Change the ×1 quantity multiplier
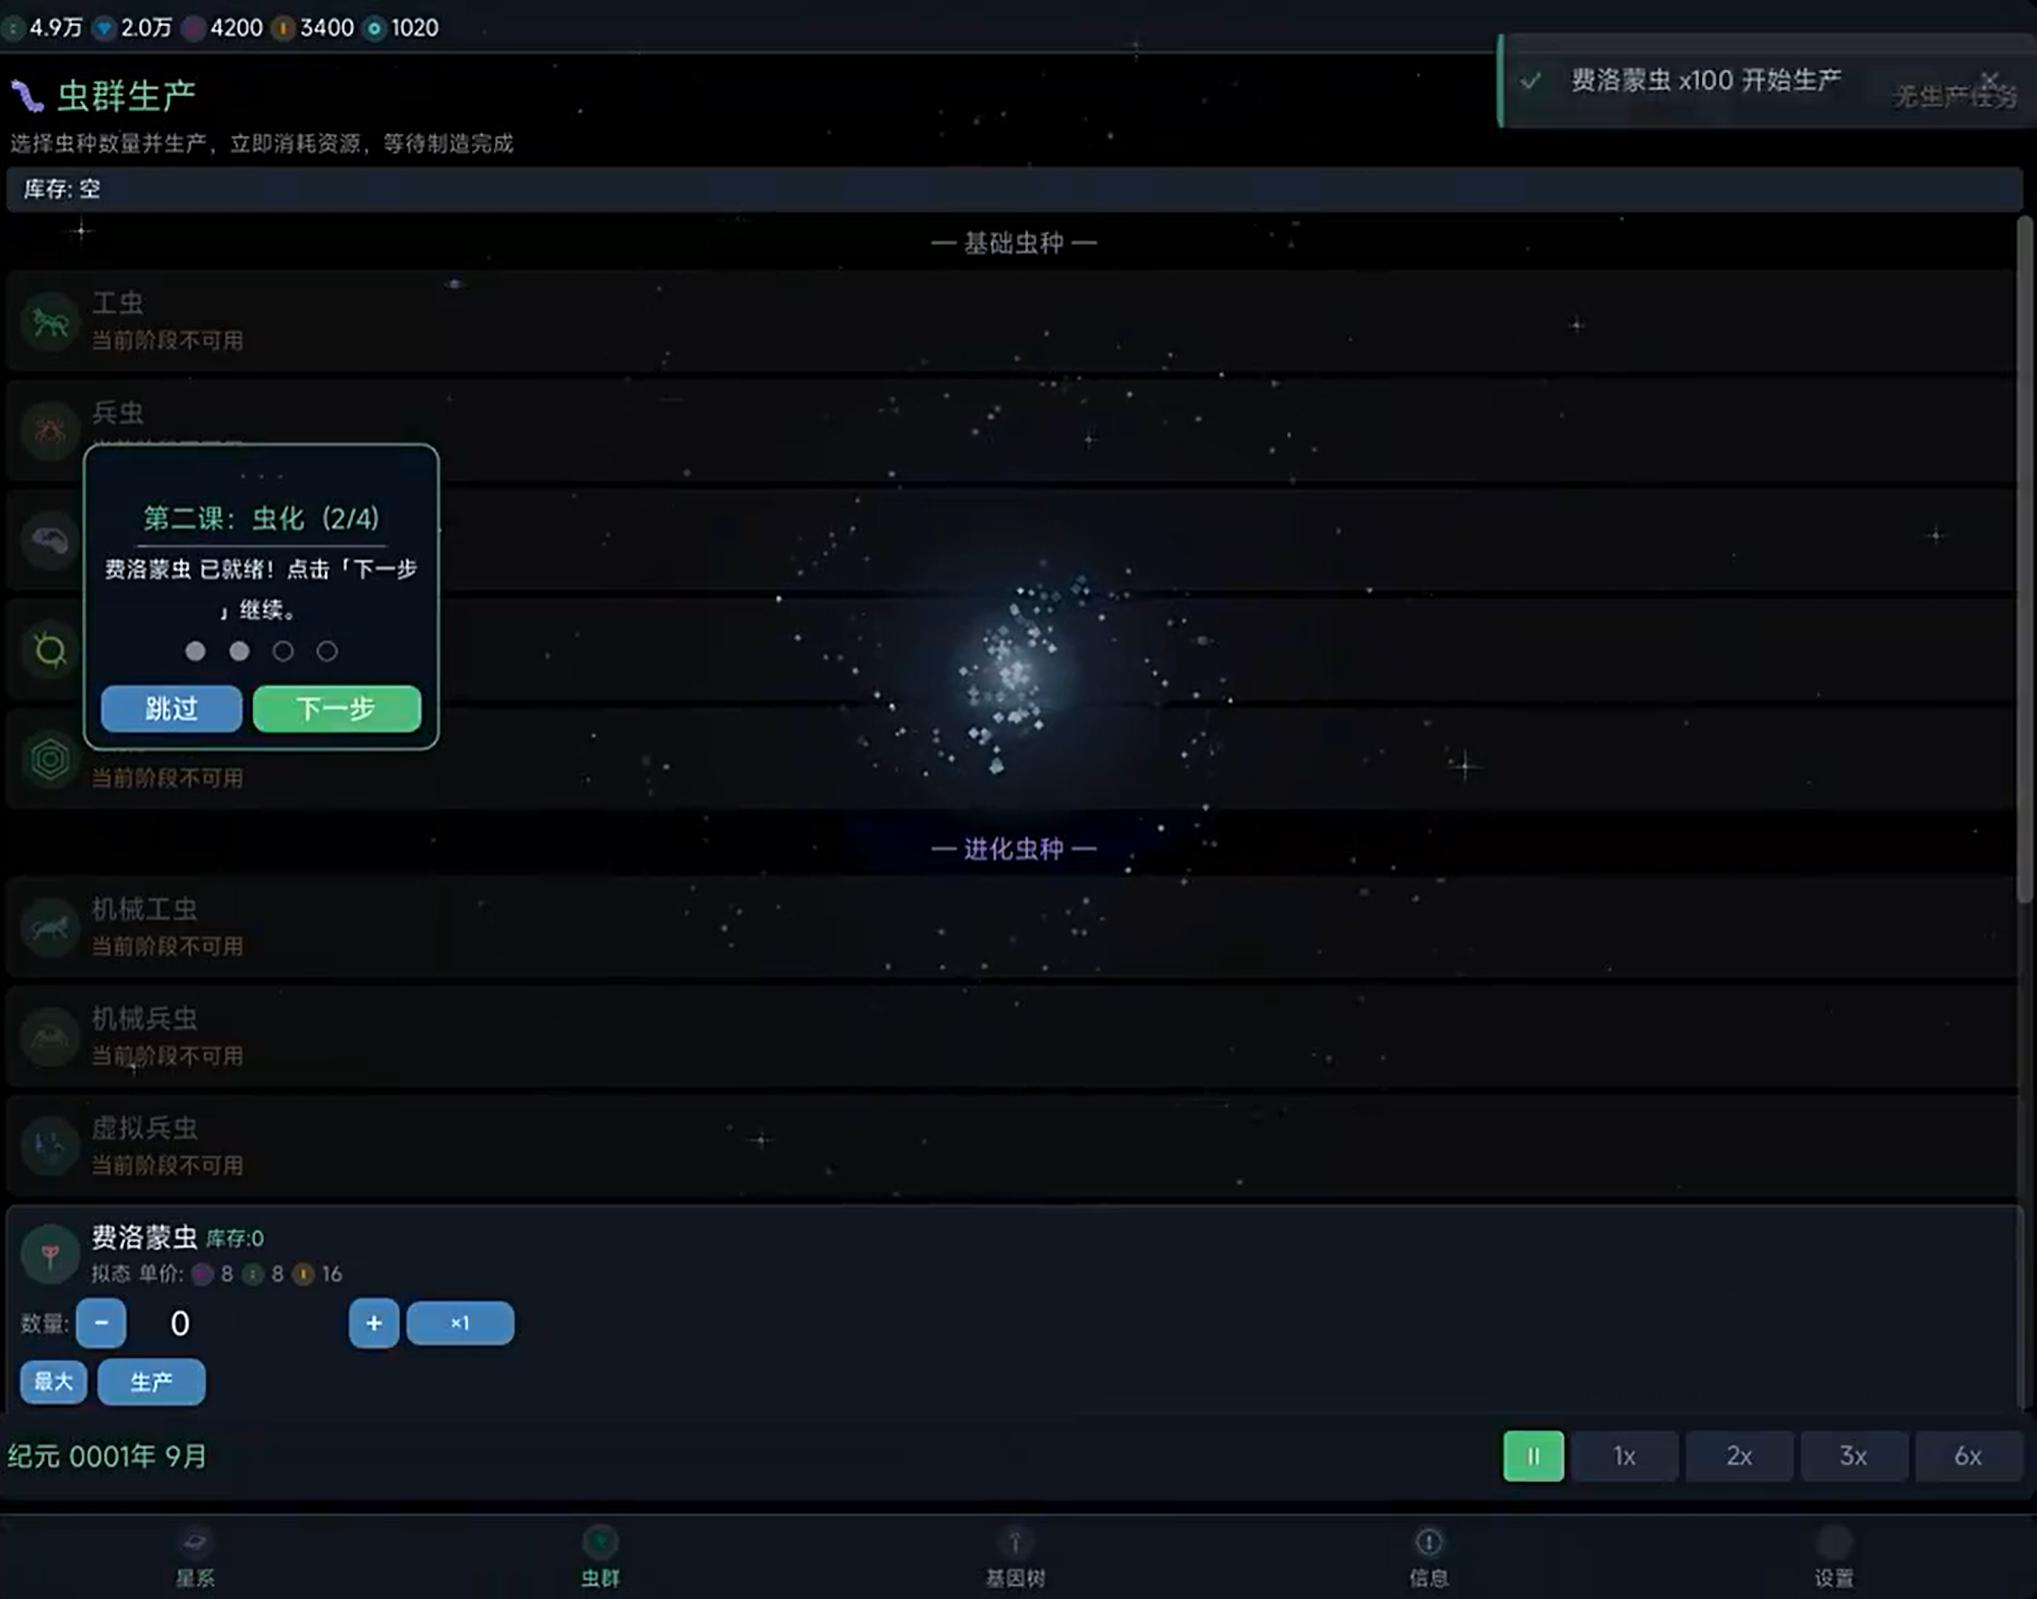 [460, 1323]
